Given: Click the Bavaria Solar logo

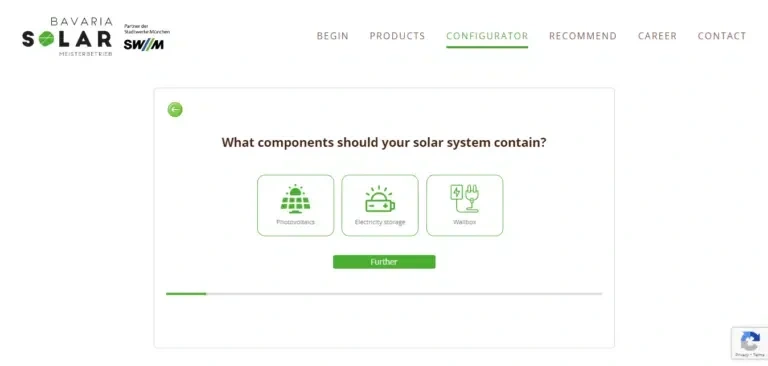Looking at the screenshot, I should [67, 37].
